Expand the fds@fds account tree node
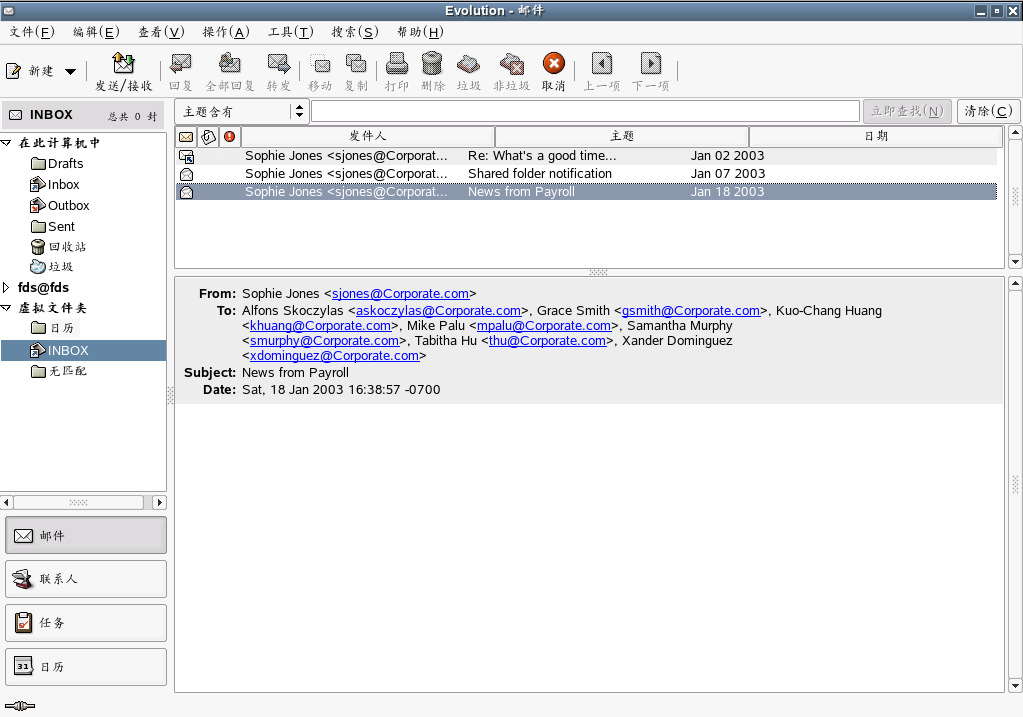 click(7, 288)
